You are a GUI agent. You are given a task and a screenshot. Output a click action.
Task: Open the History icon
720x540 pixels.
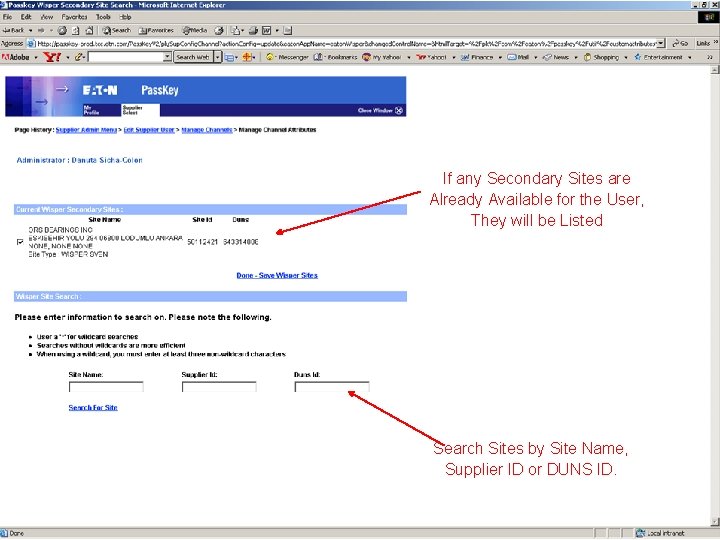[x=219, y=30]
